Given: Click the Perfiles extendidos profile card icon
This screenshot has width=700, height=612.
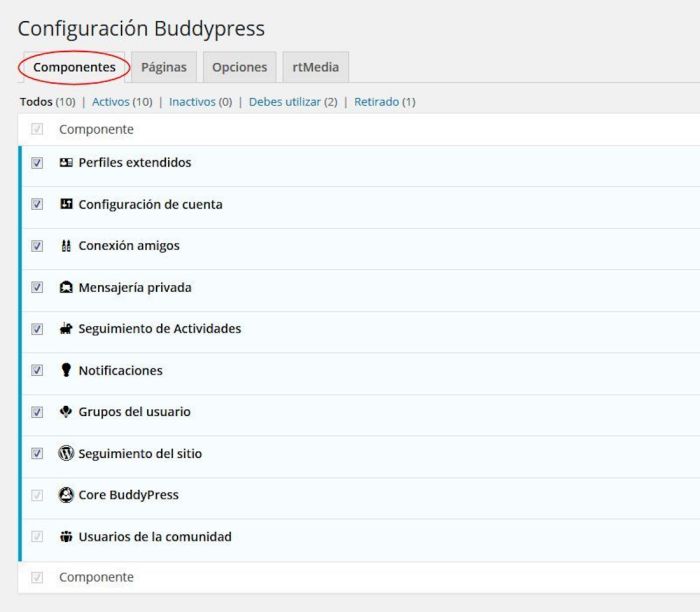Looking at the screenshot, I should [66, 162].
